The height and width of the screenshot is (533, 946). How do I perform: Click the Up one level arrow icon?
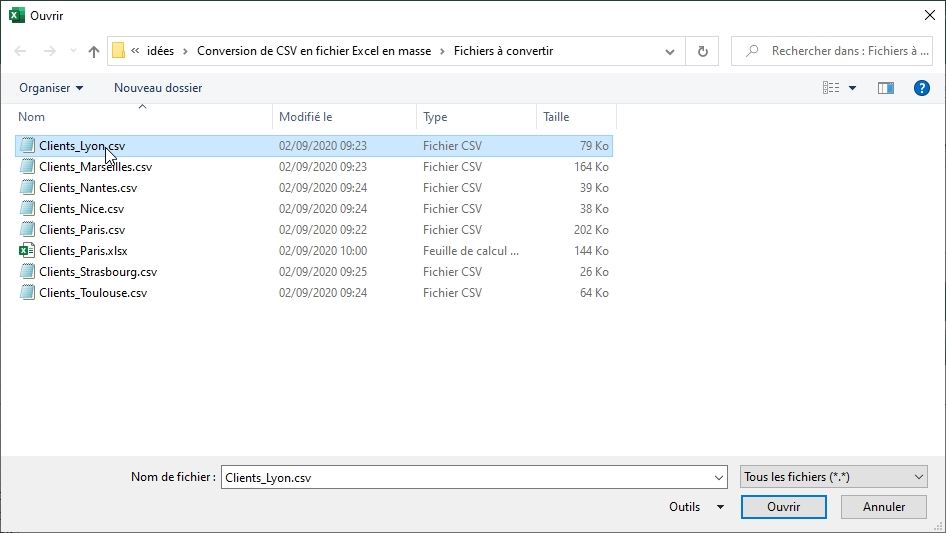(x=94, y=51)
